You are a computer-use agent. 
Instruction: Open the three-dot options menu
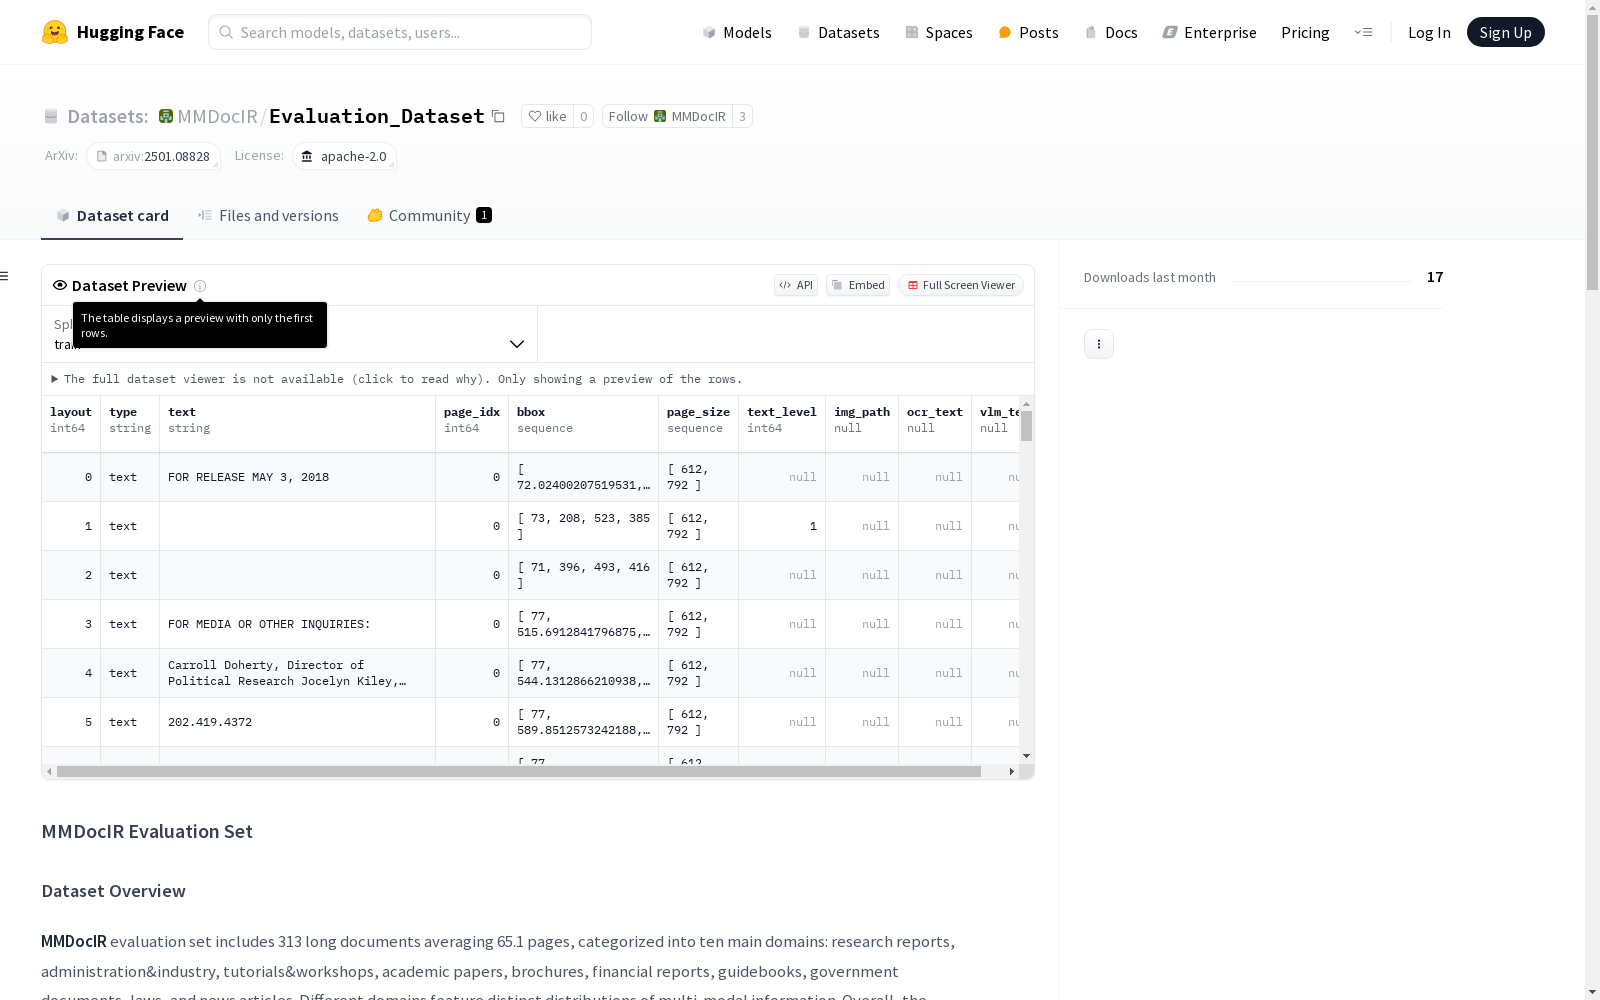tap(1099, 344)
